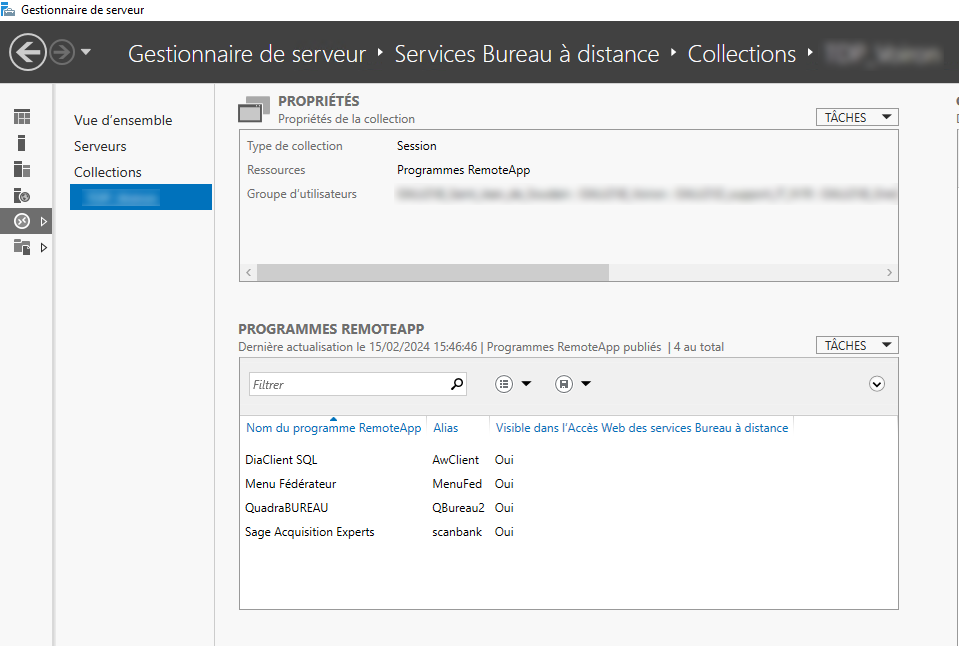Open the Dashboard grid icon in sidebar
This screenshot has height=646, width=959.
point(22,117)
